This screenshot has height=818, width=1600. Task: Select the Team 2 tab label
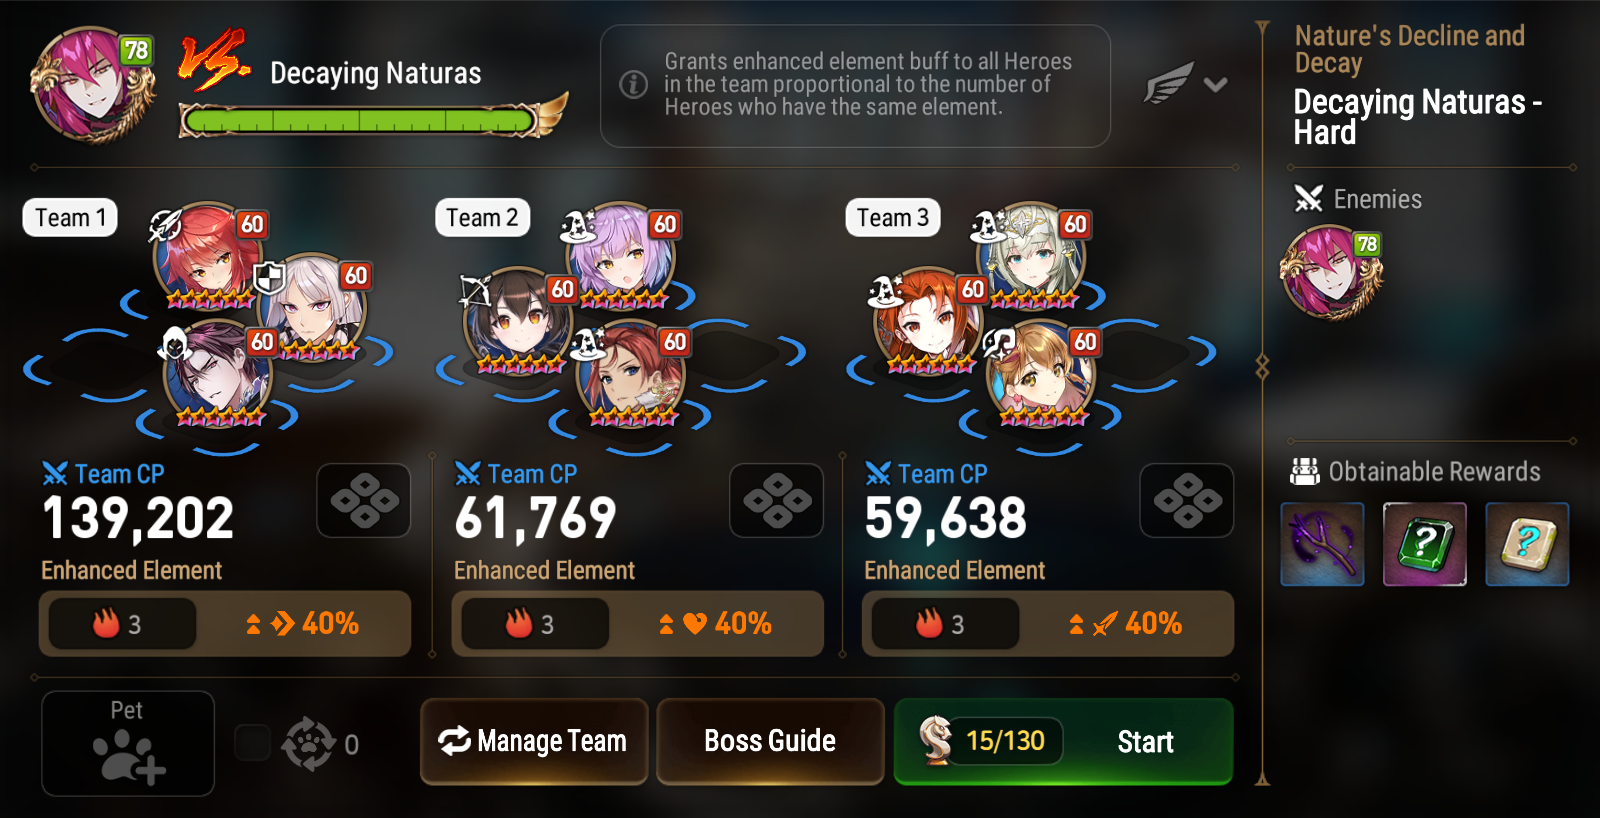[x=482, y=218]
